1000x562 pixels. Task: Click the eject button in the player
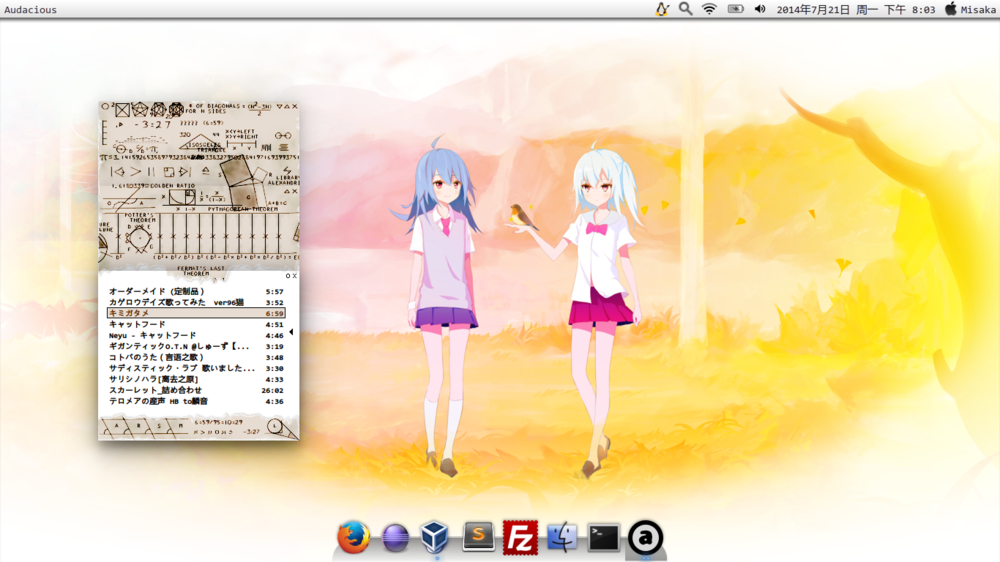pos(205,171)
